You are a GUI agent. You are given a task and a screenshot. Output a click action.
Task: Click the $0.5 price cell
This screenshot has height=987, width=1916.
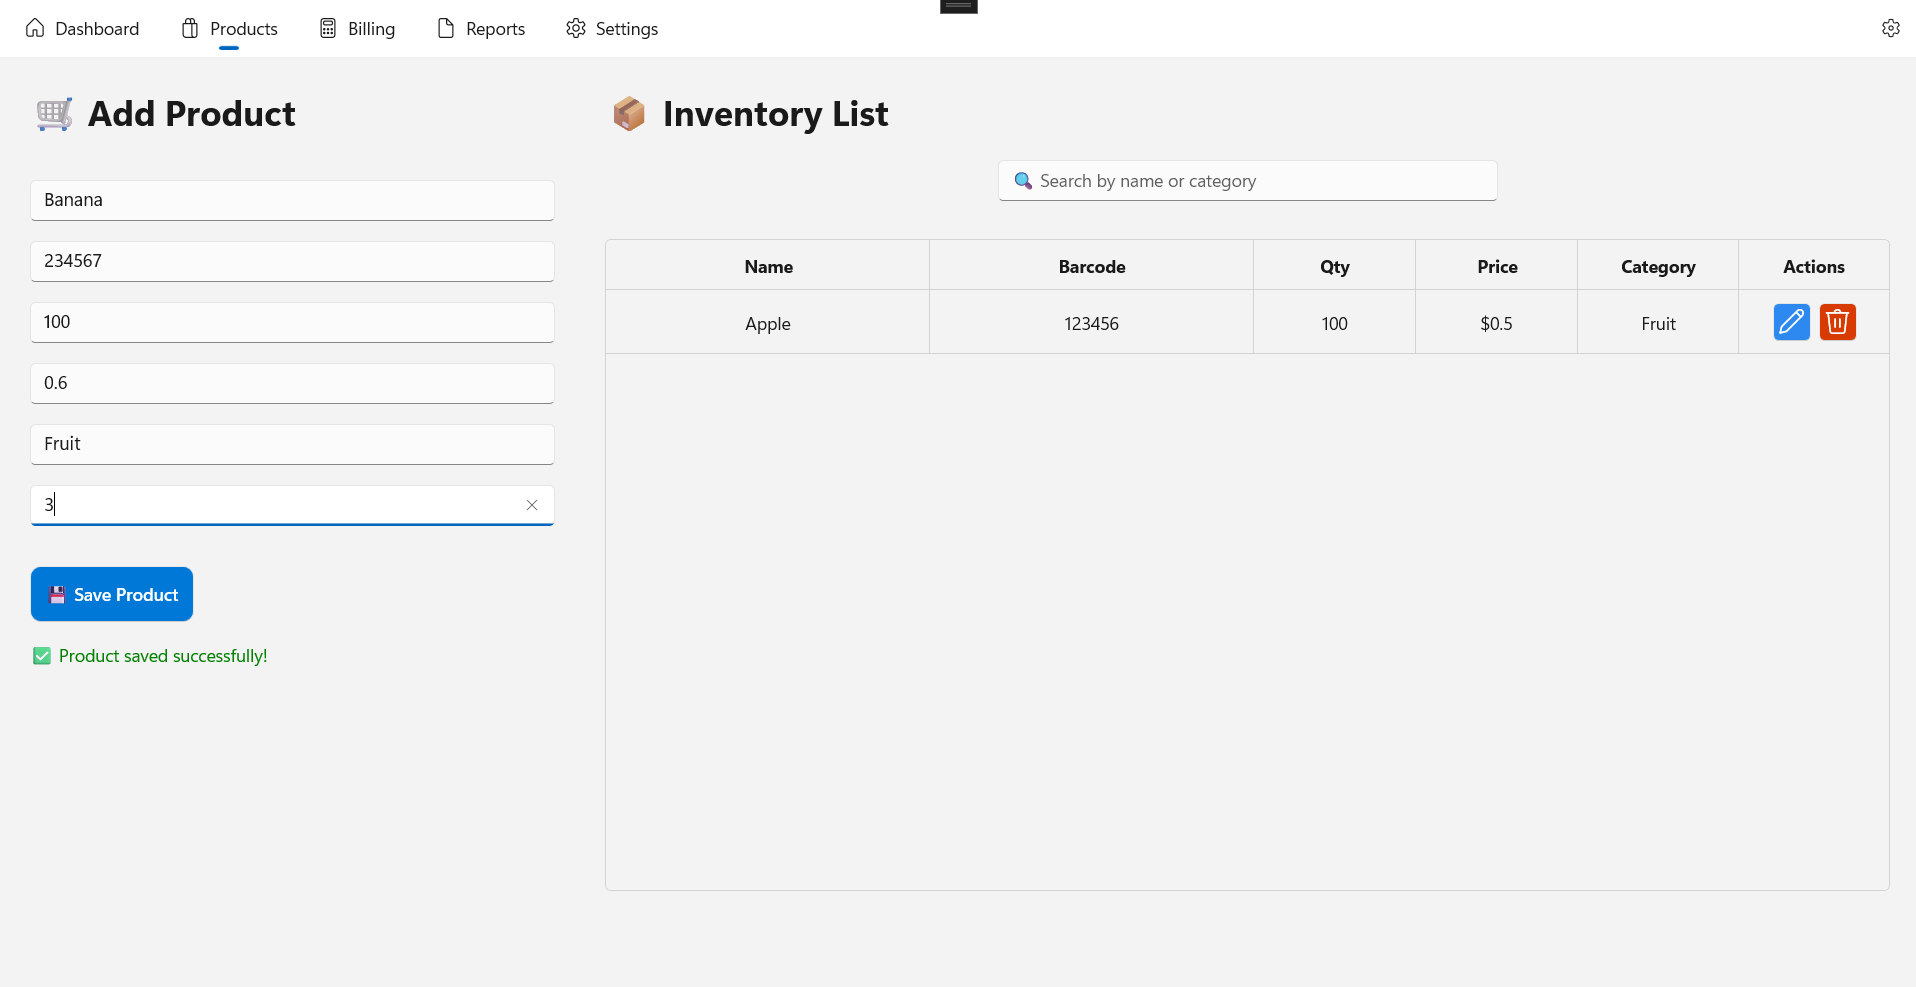(x=1496, y=323)
